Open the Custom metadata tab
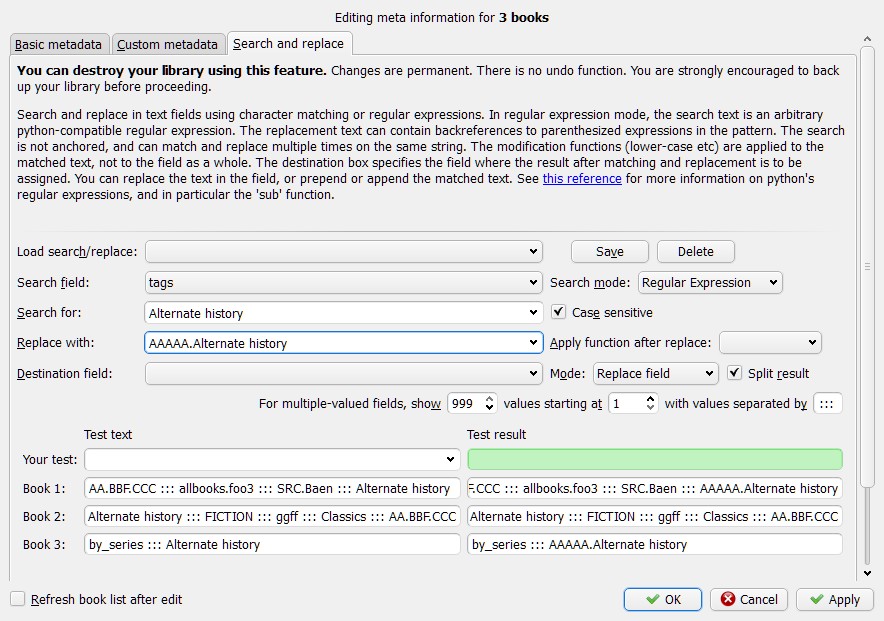Image resolution: width=884 pixels, height=621 pixels. tap(167, 44)
